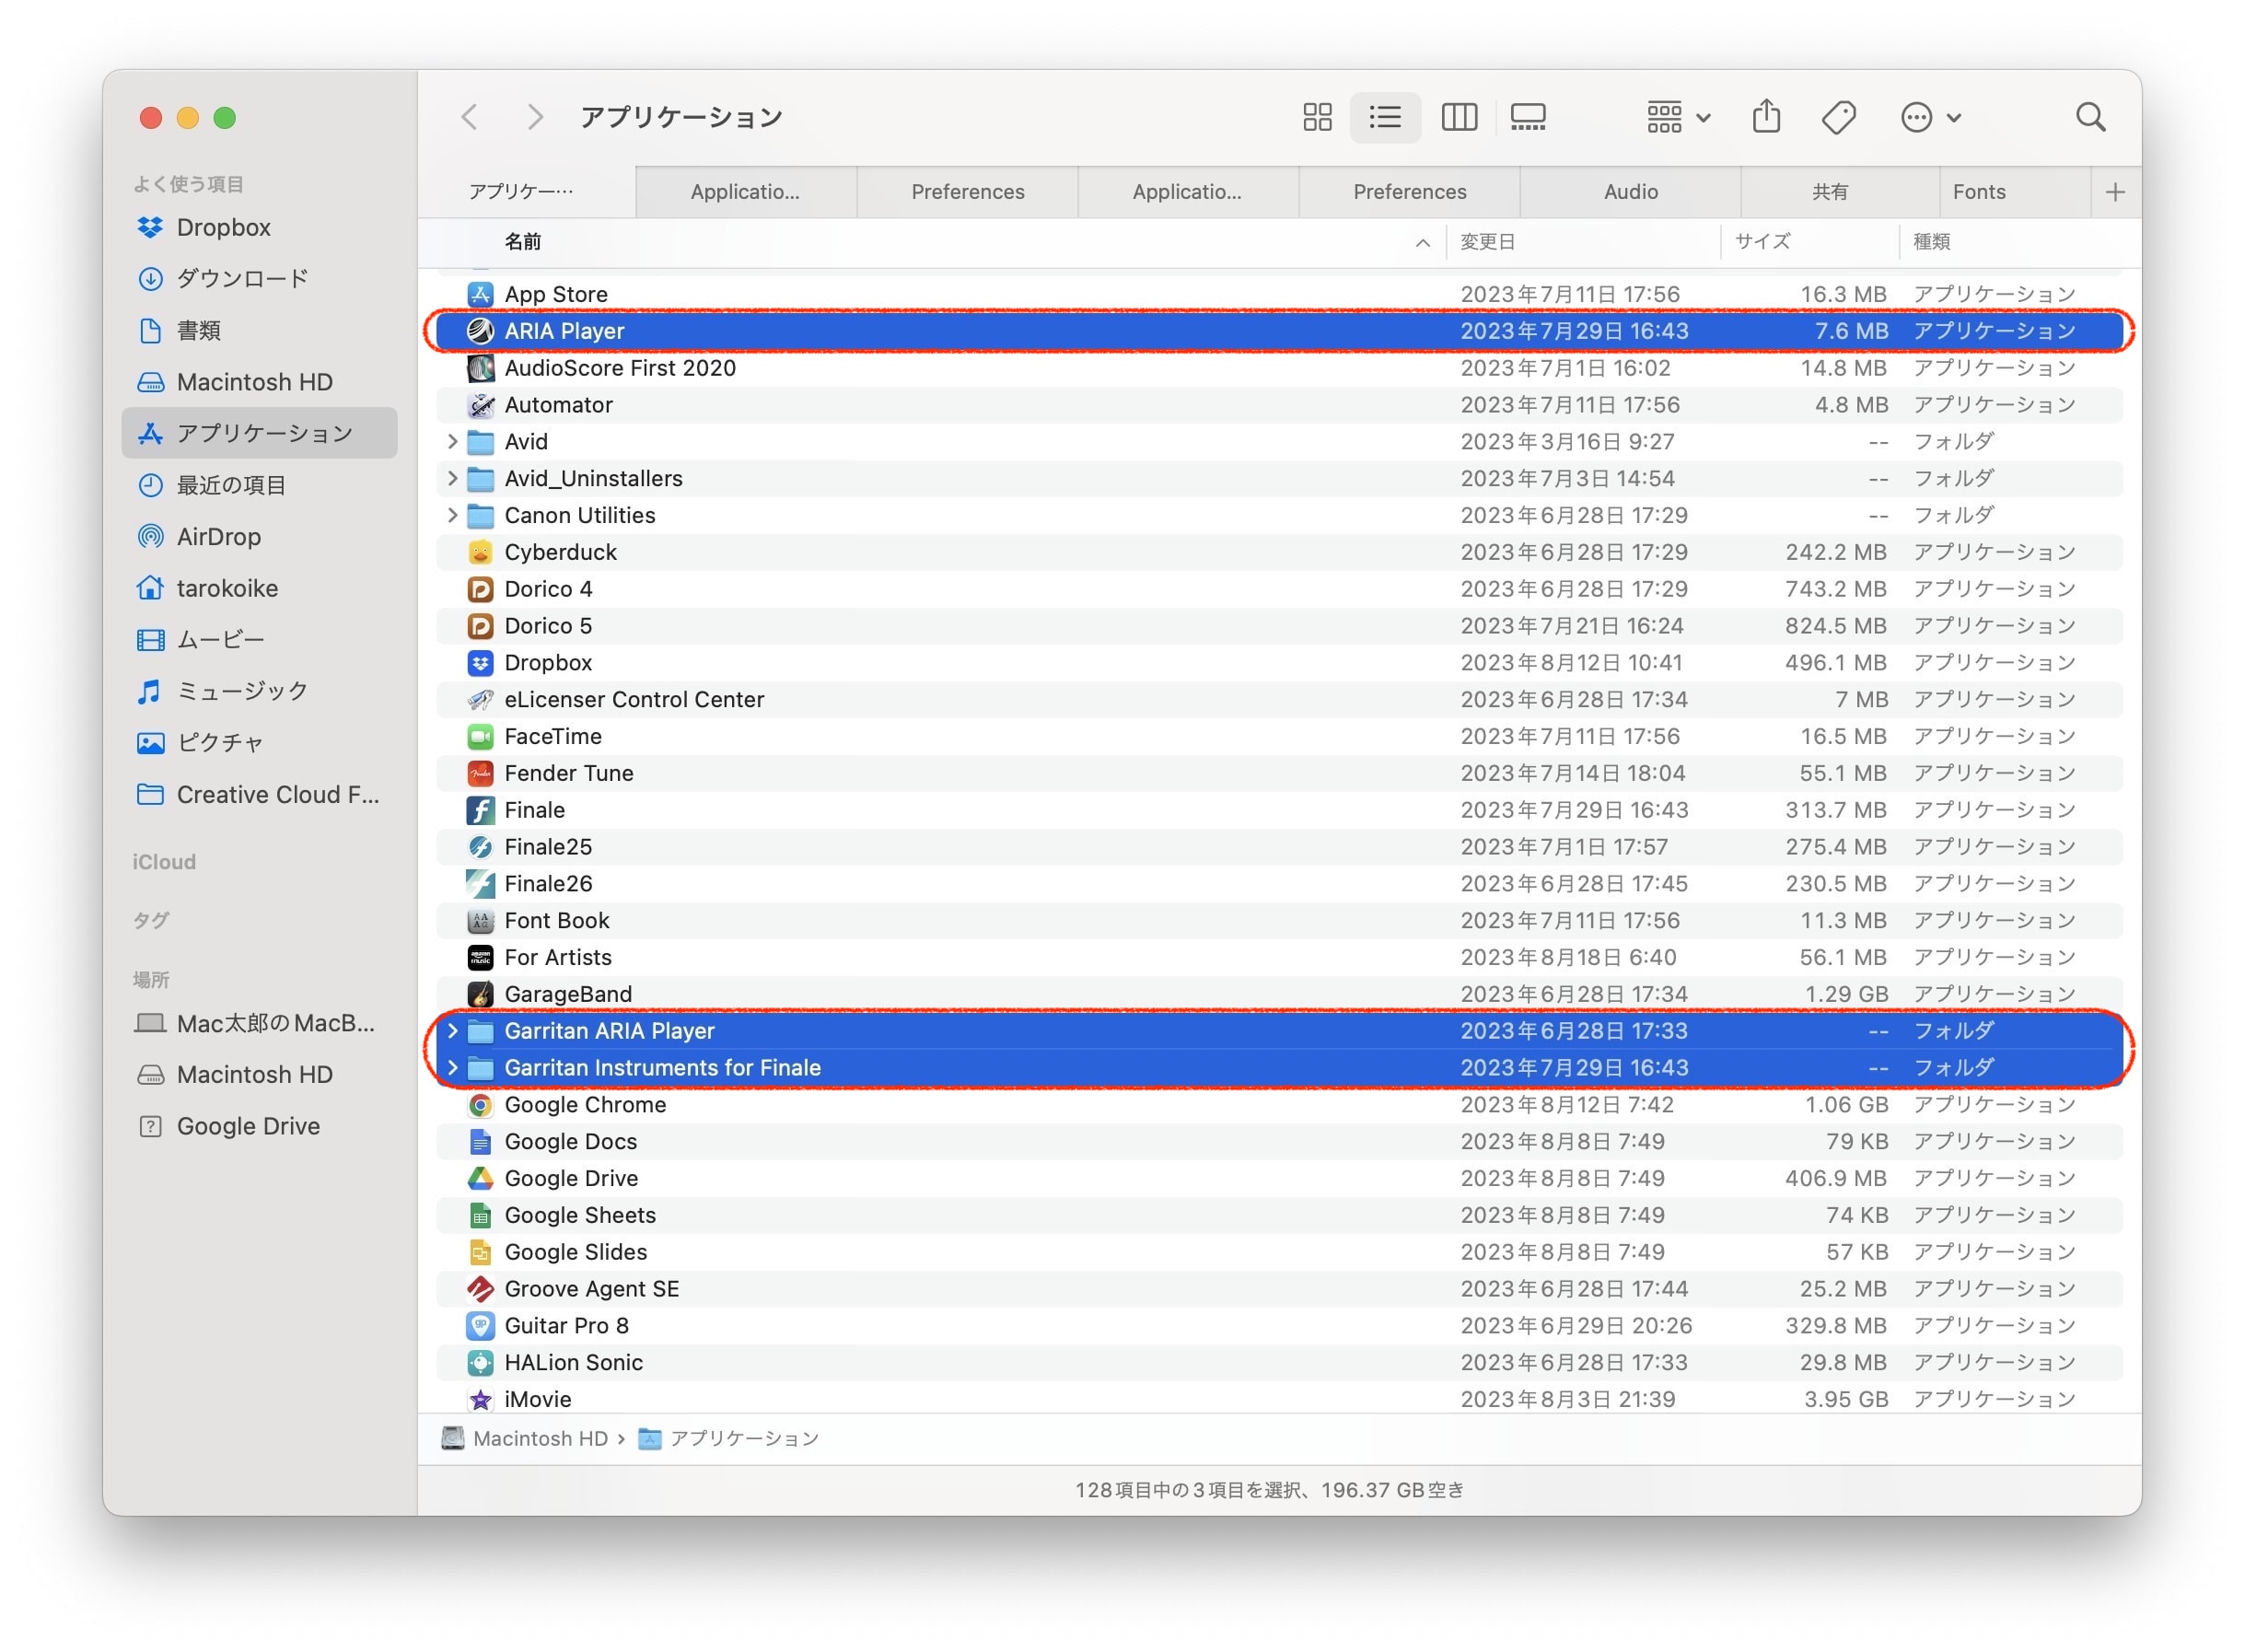Select the Groove Agent SE icon

pos(480,1289)
